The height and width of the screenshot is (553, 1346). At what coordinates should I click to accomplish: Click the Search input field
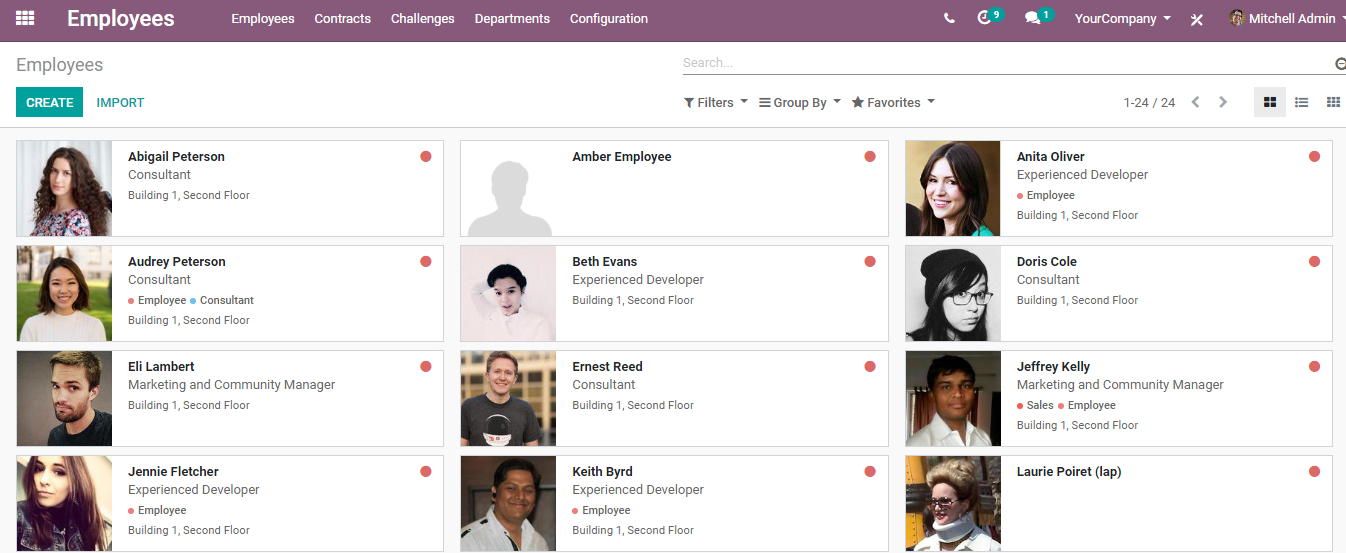click(x=1007, y=62)
